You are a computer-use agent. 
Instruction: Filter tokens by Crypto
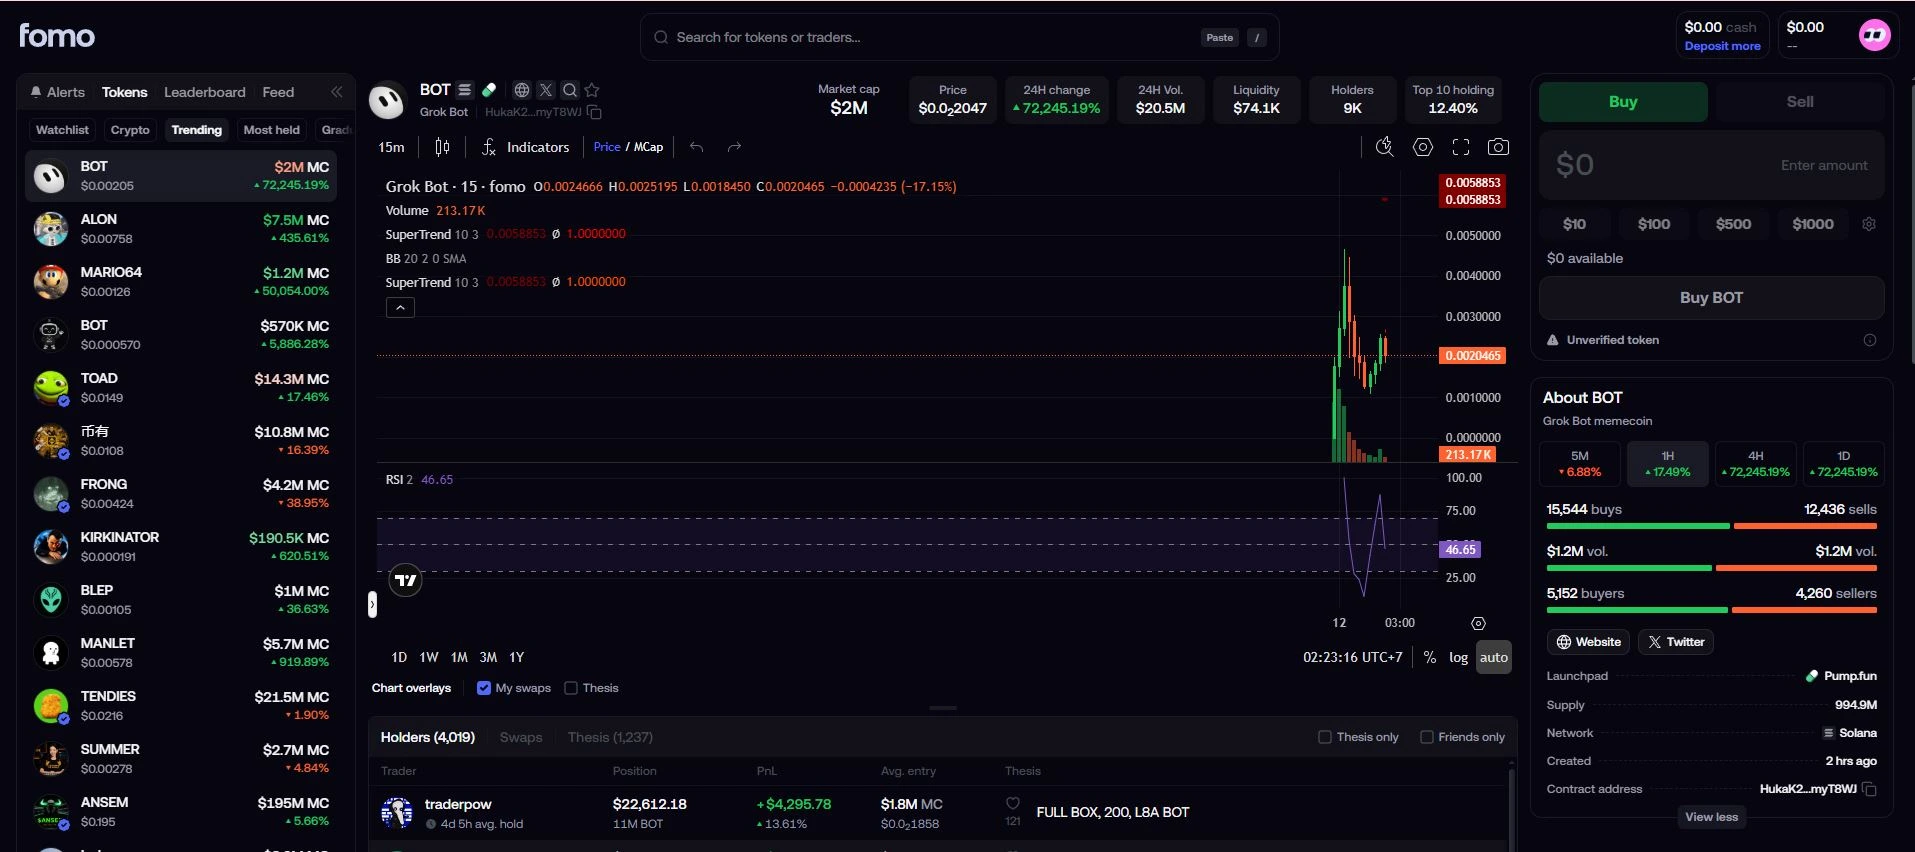coord(130,130)
